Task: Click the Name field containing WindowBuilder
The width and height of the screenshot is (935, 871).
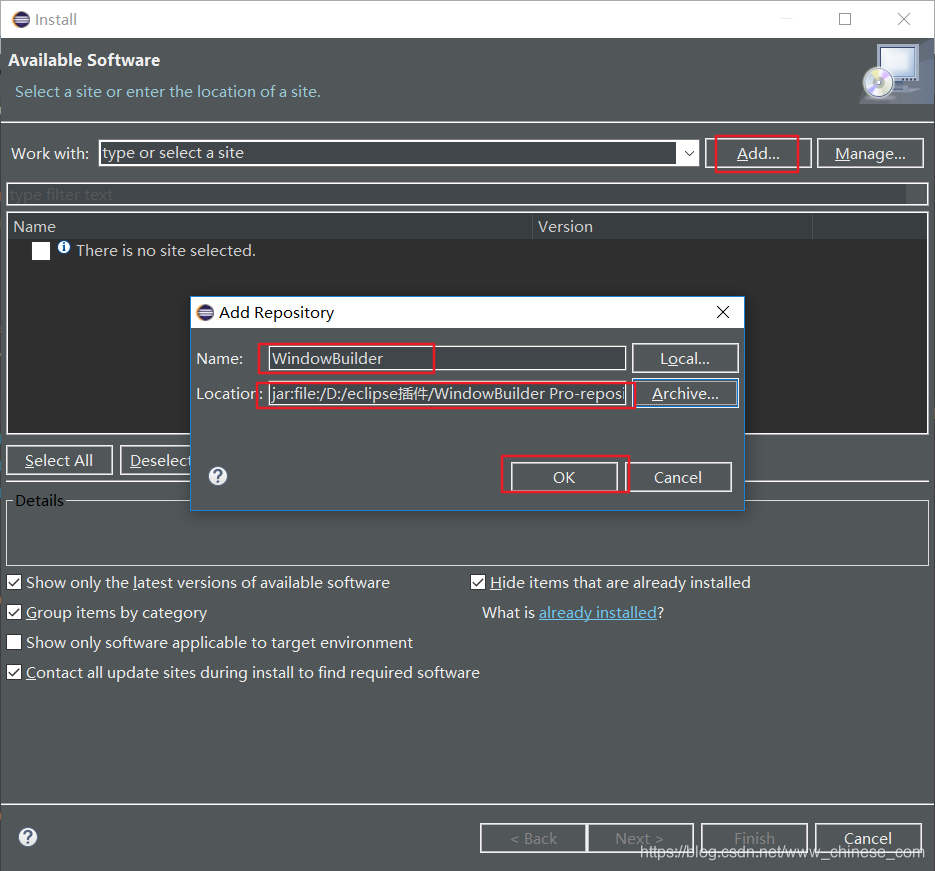Action: tap(447, 359)
